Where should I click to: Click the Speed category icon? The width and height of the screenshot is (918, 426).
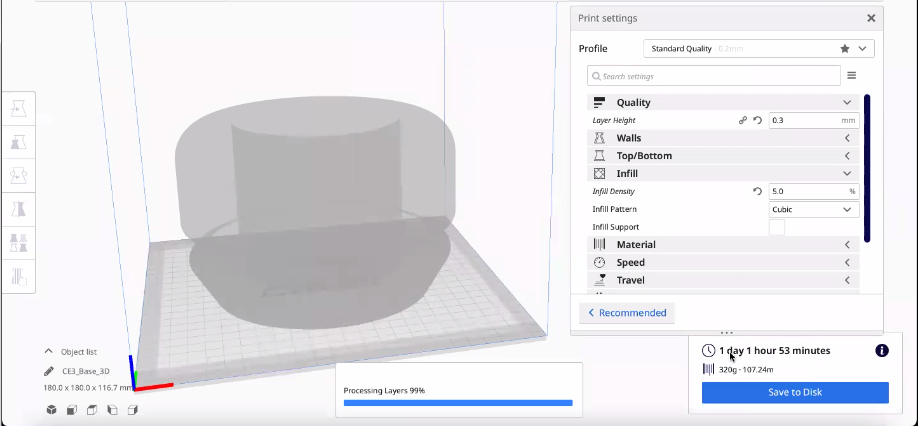(599, 262)
